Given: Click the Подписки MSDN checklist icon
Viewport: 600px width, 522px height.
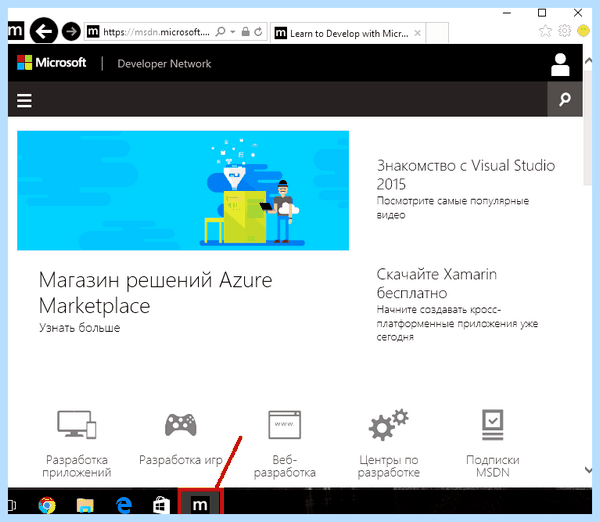Looking at the screenshot, I should point(492,425).
